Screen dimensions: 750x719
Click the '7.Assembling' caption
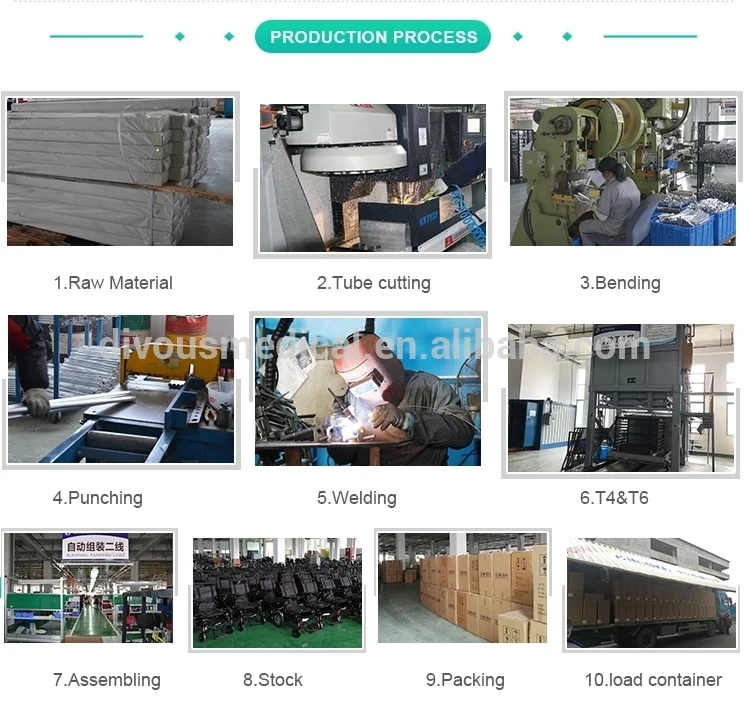107,680
